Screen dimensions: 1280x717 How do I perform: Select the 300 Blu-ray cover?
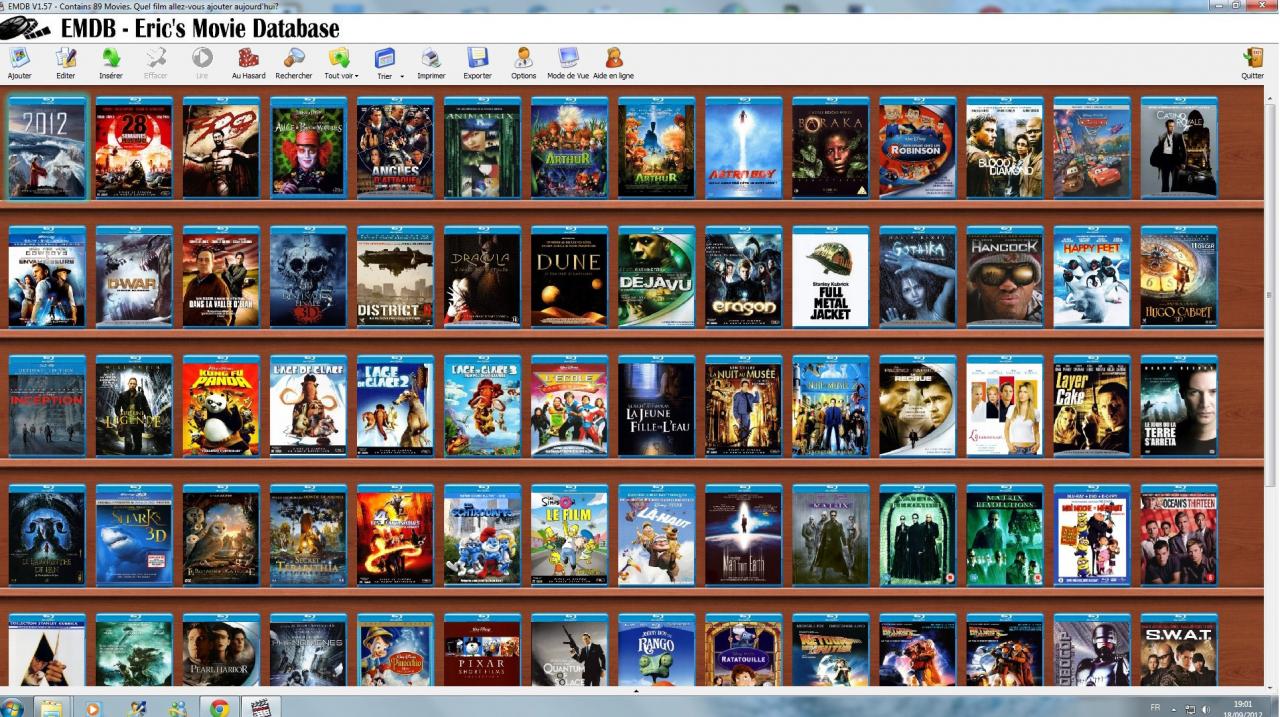221,148
